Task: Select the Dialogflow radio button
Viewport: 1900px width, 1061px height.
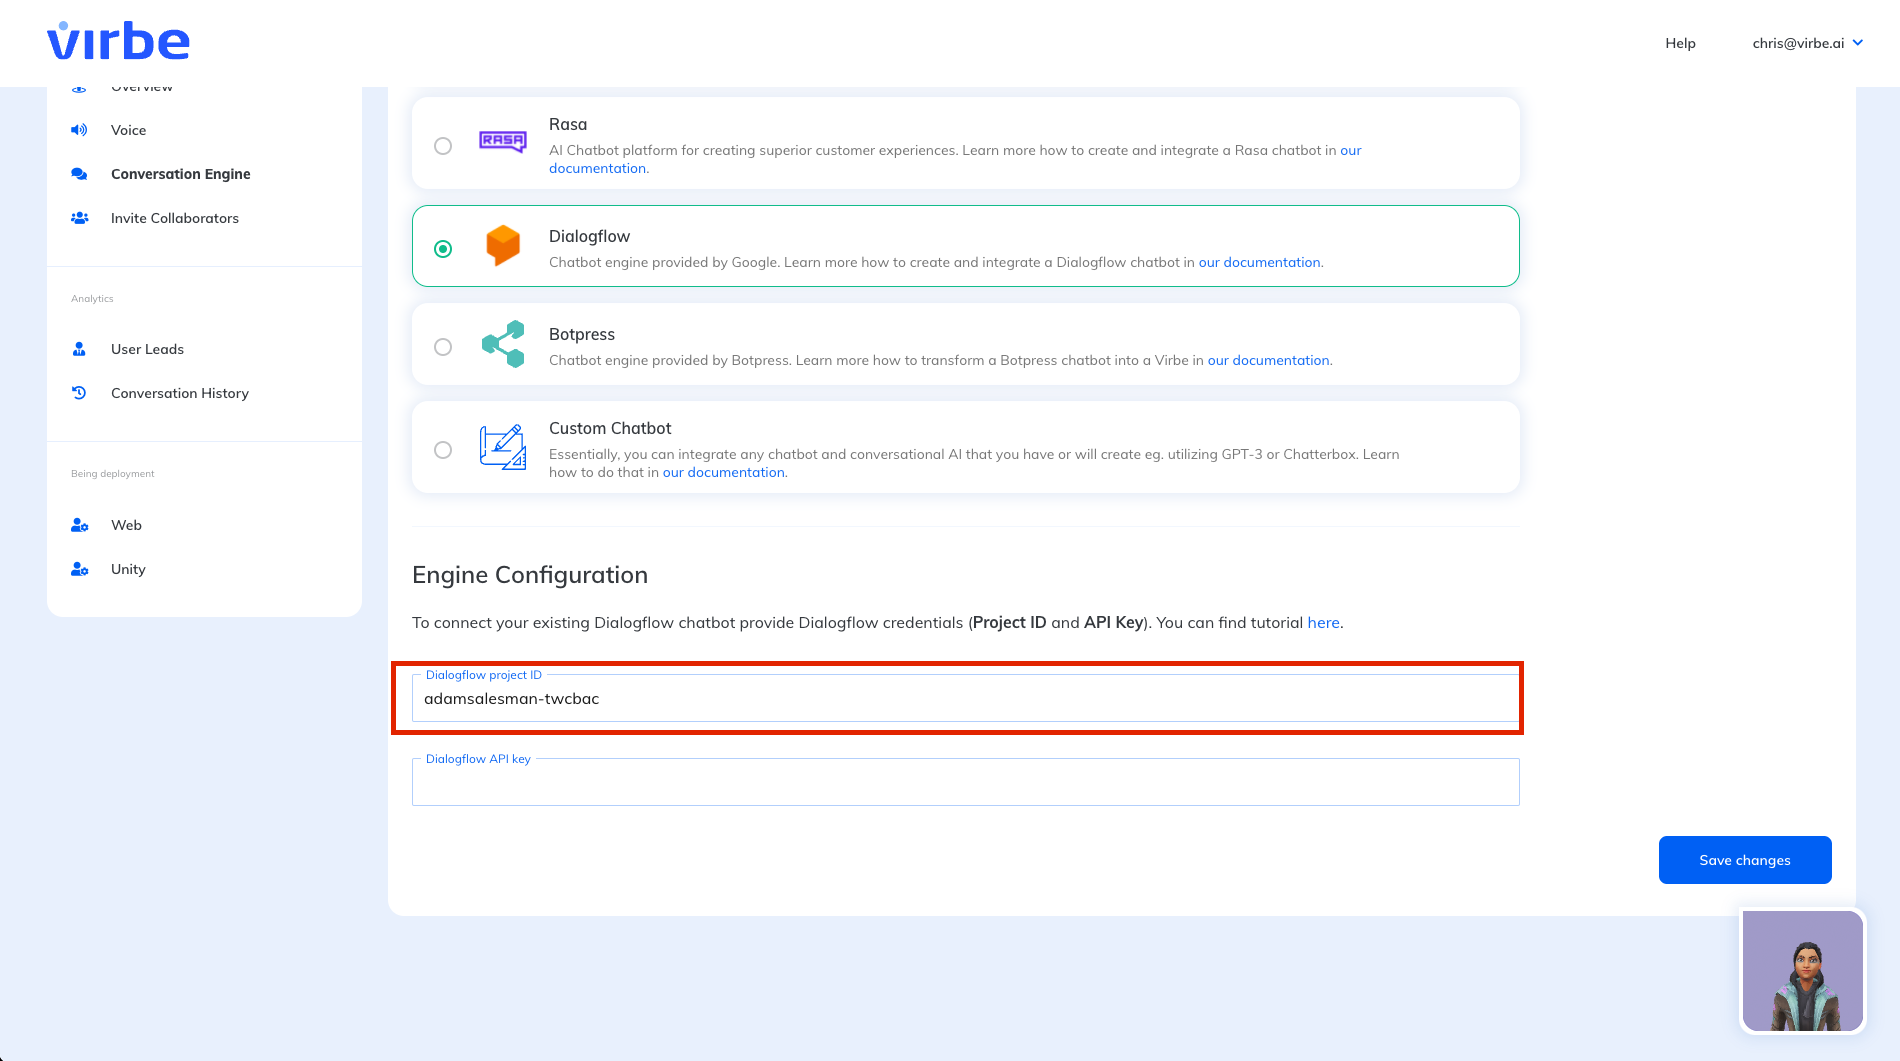Action: pos(443,249)
